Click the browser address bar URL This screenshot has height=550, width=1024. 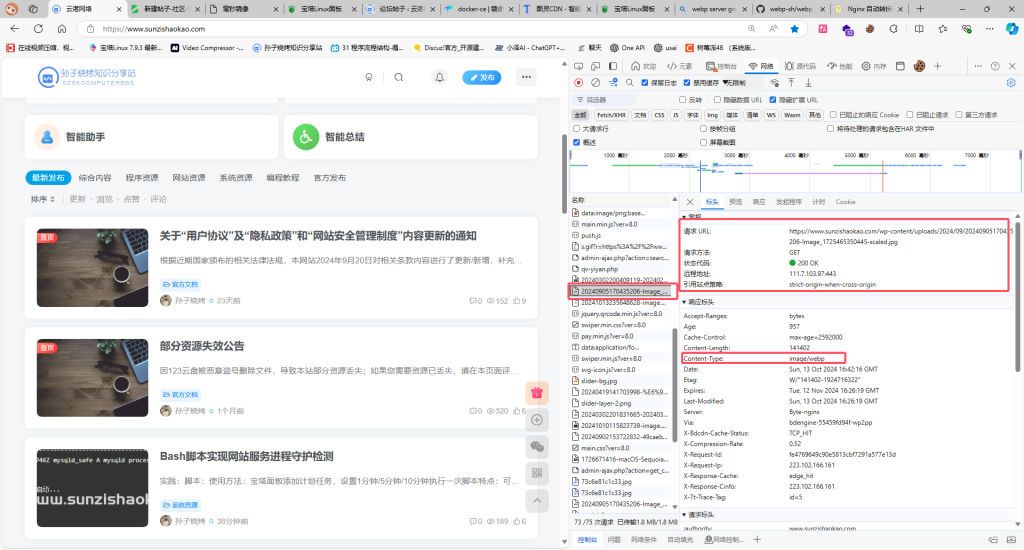(x=154, y=29)
